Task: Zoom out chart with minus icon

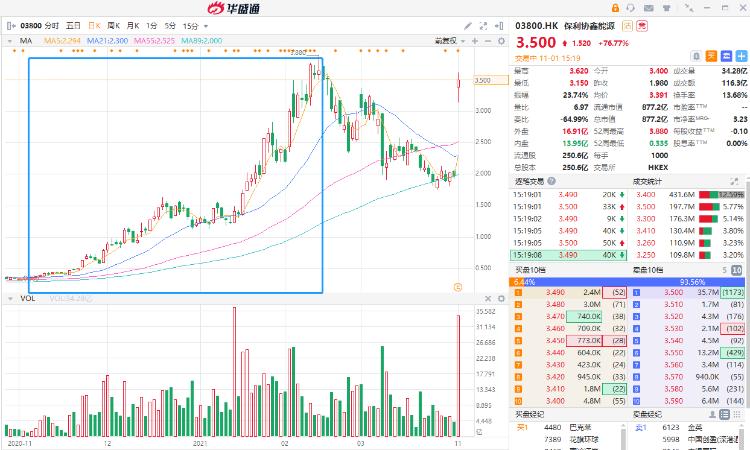Action: coord(488,41)
